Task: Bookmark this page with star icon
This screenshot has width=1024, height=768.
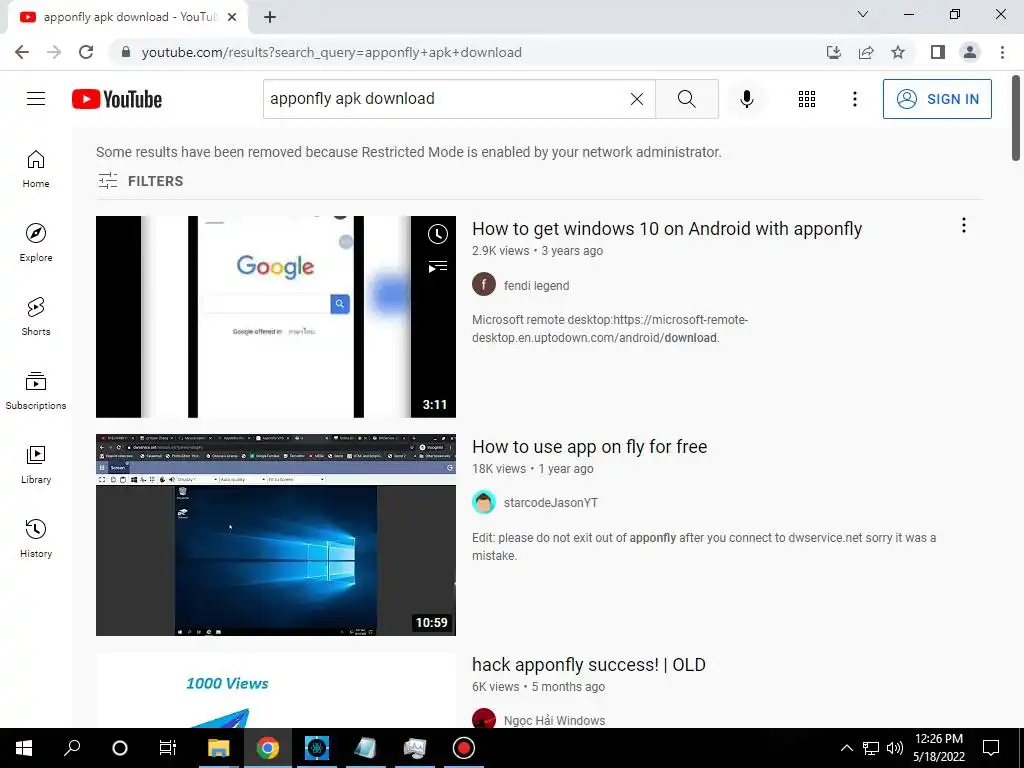Action: pos(898,52)
